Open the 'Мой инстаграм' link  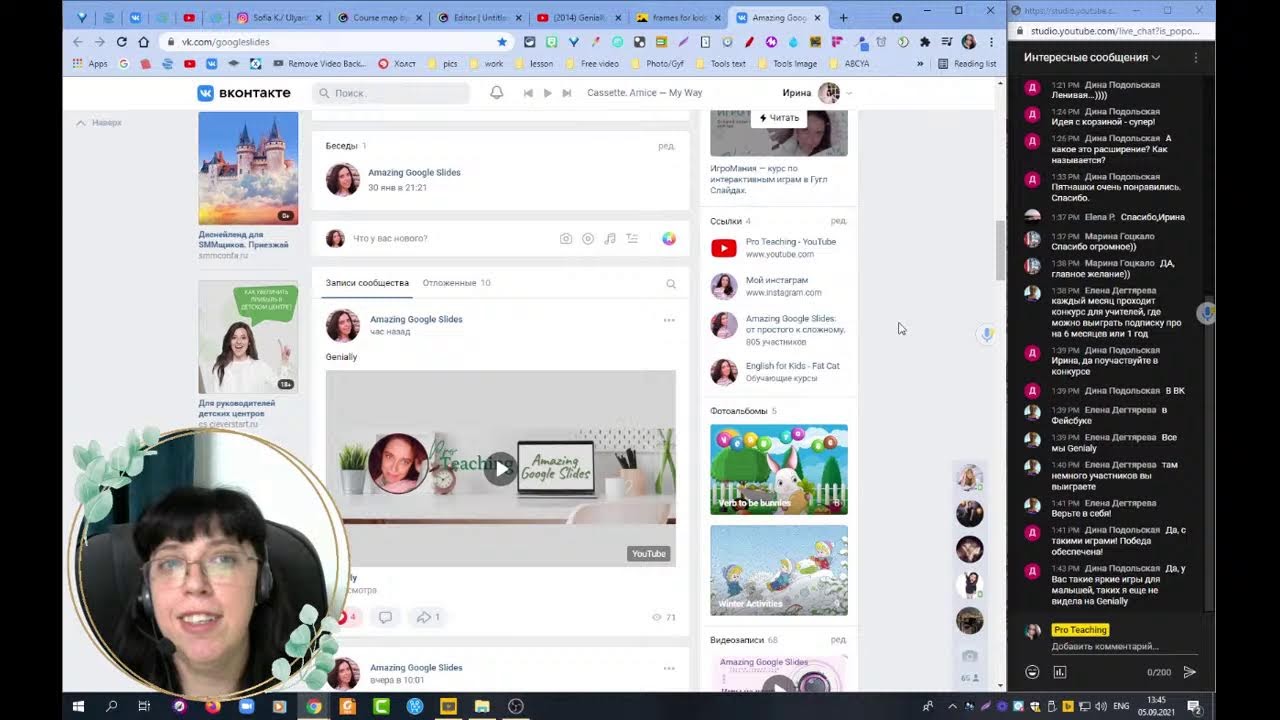pos(777,281)
